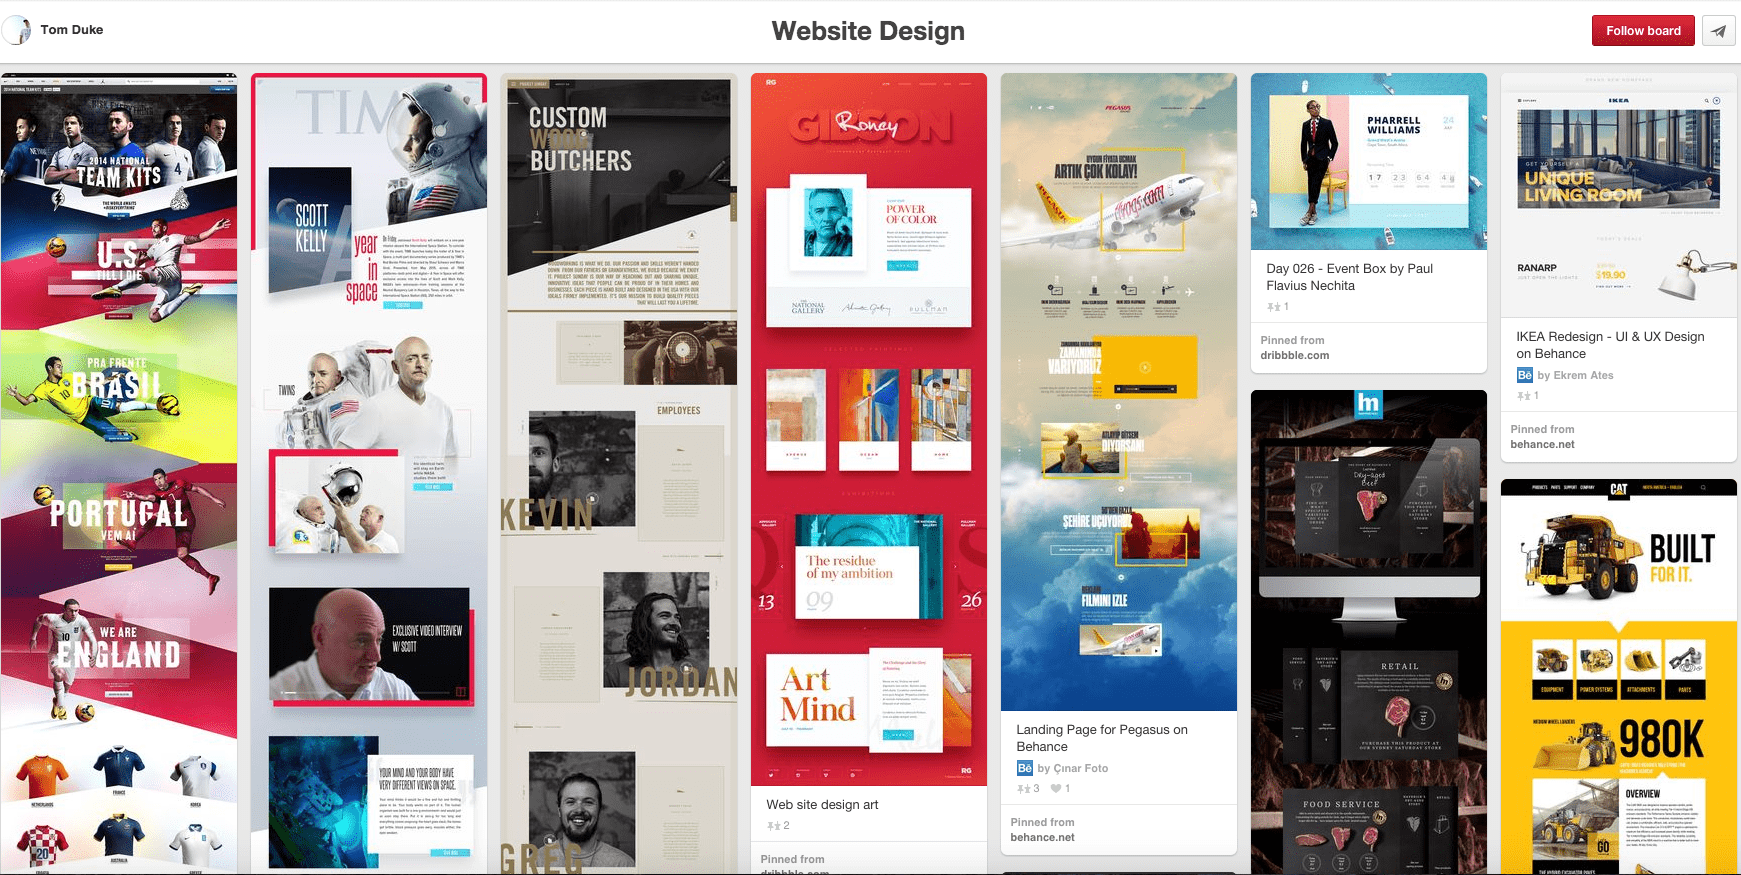1741x875 pixels.
Task: Open the Custom Wood Butchers pin image
Action: (619, 474)
